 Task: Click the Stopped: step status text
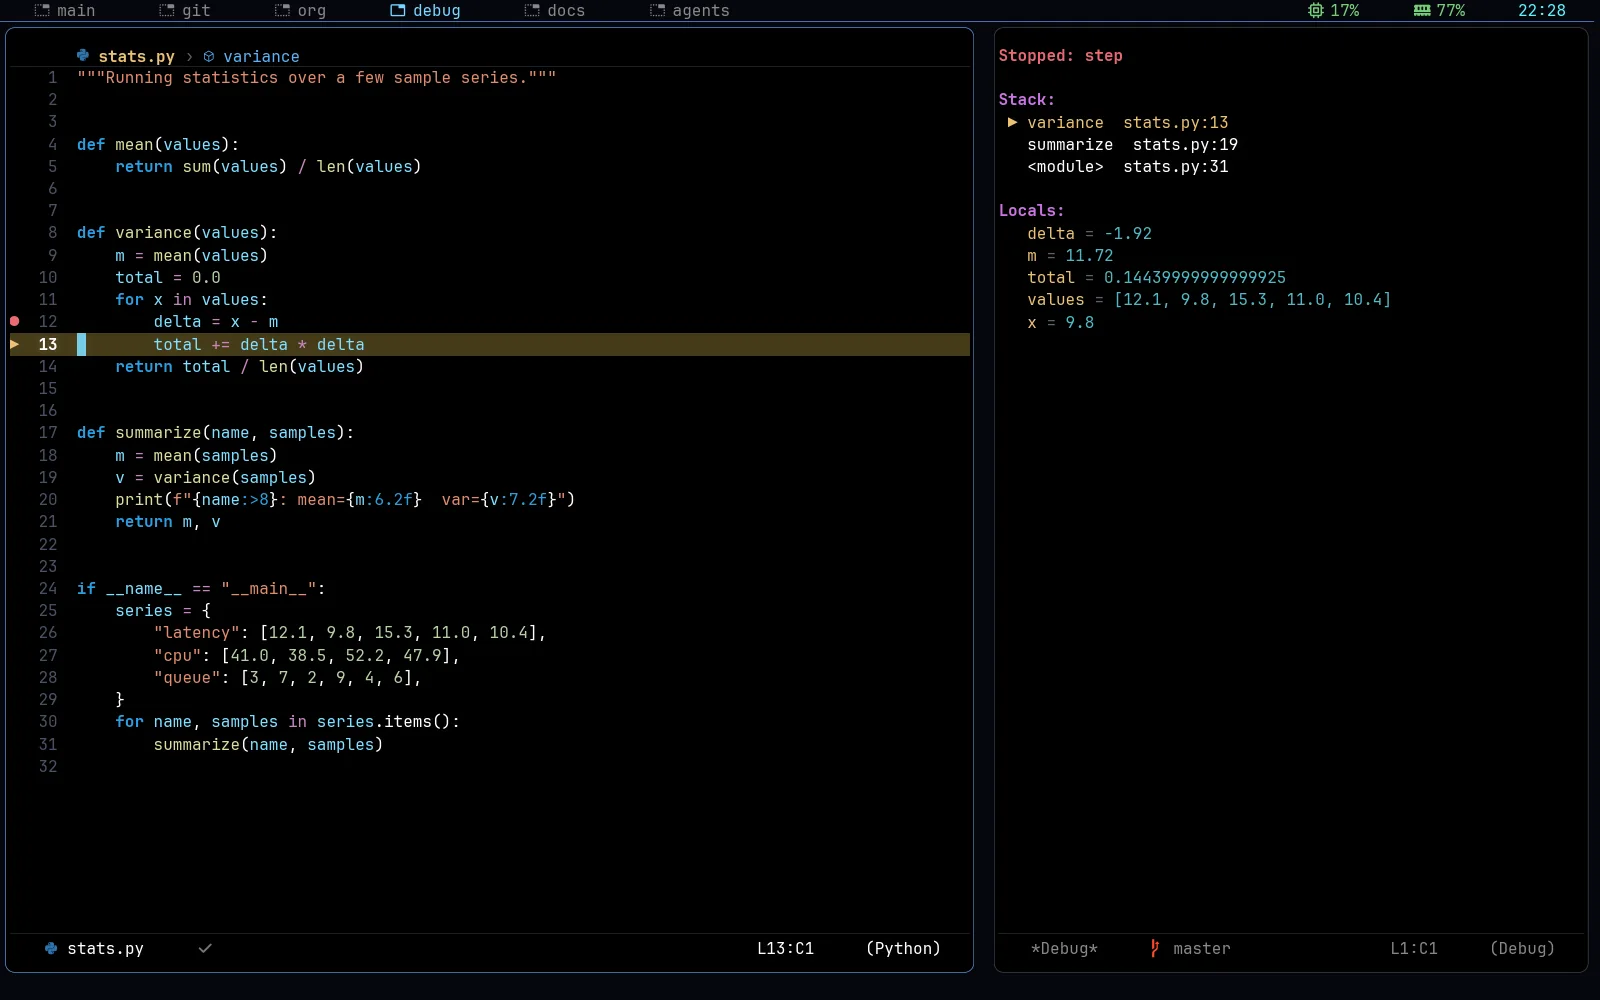1060,56
